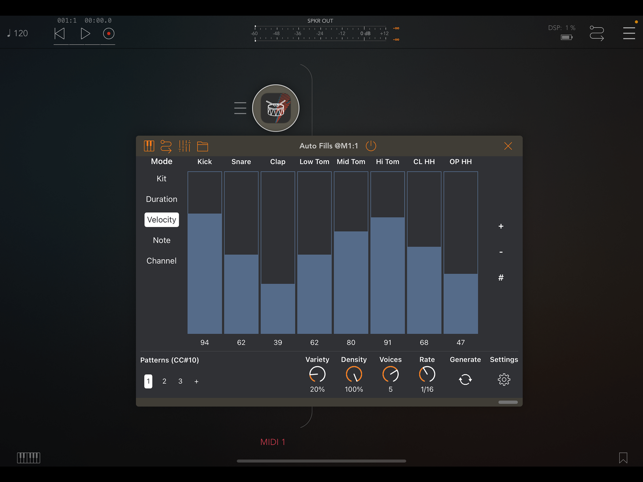This screenshot has width=643, height=482.
Task: Open the main hamburger menu at top right
Action: [x=628, y=34]
